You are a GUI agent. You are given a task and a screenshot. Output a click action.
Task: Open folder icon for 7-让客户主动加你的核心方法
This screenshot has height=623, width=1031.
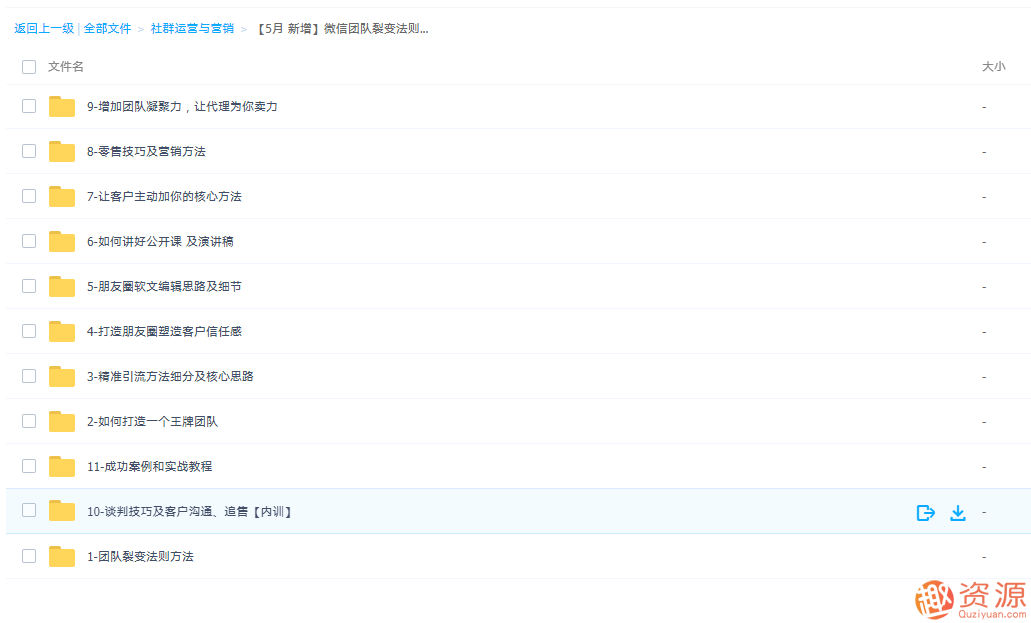pos(62,196)
